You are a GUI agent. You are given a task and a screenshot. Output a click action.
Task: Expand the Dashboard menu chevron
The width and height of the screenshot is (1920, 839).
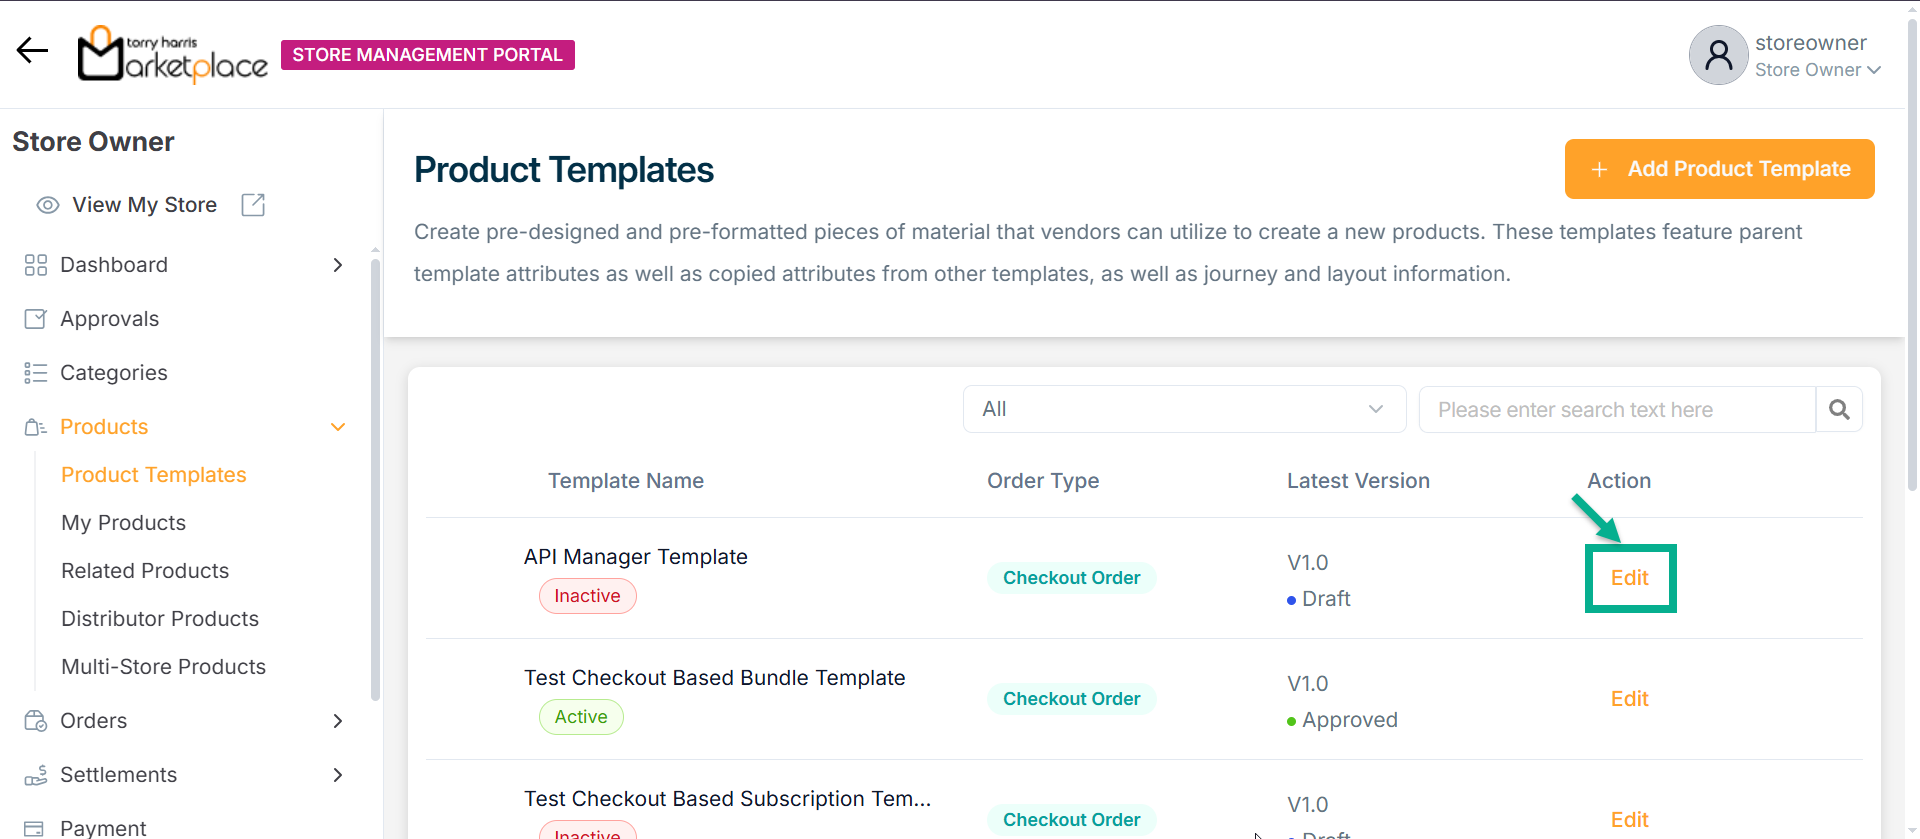click(338, 265)
